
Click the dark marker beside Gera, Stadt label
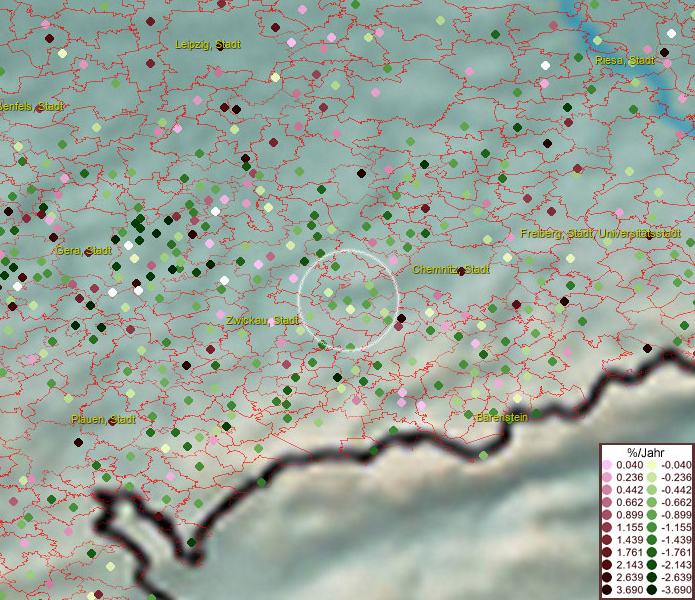tap(89, 252)
